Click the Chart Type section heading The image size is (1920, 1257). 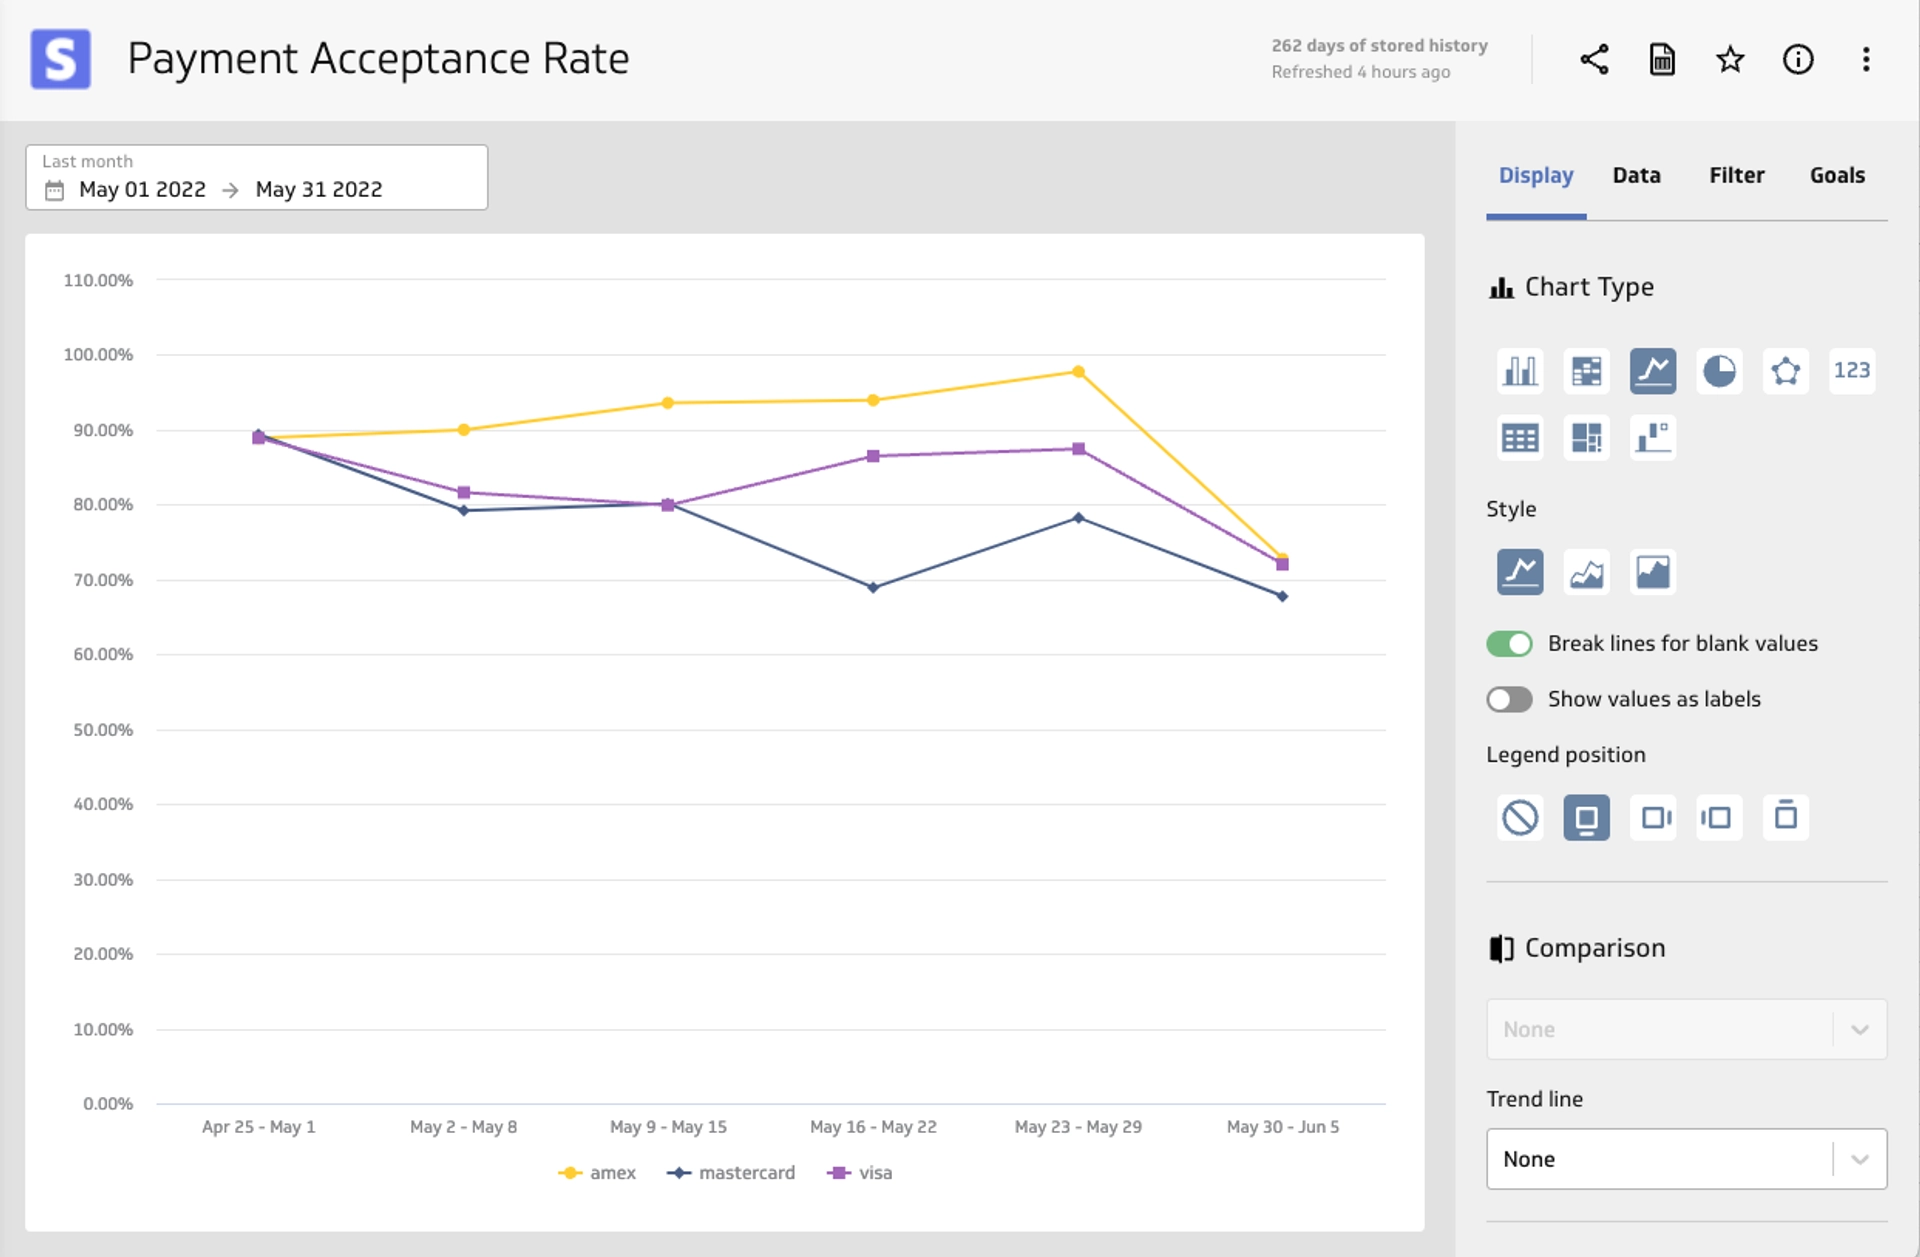click(1571, 288)
